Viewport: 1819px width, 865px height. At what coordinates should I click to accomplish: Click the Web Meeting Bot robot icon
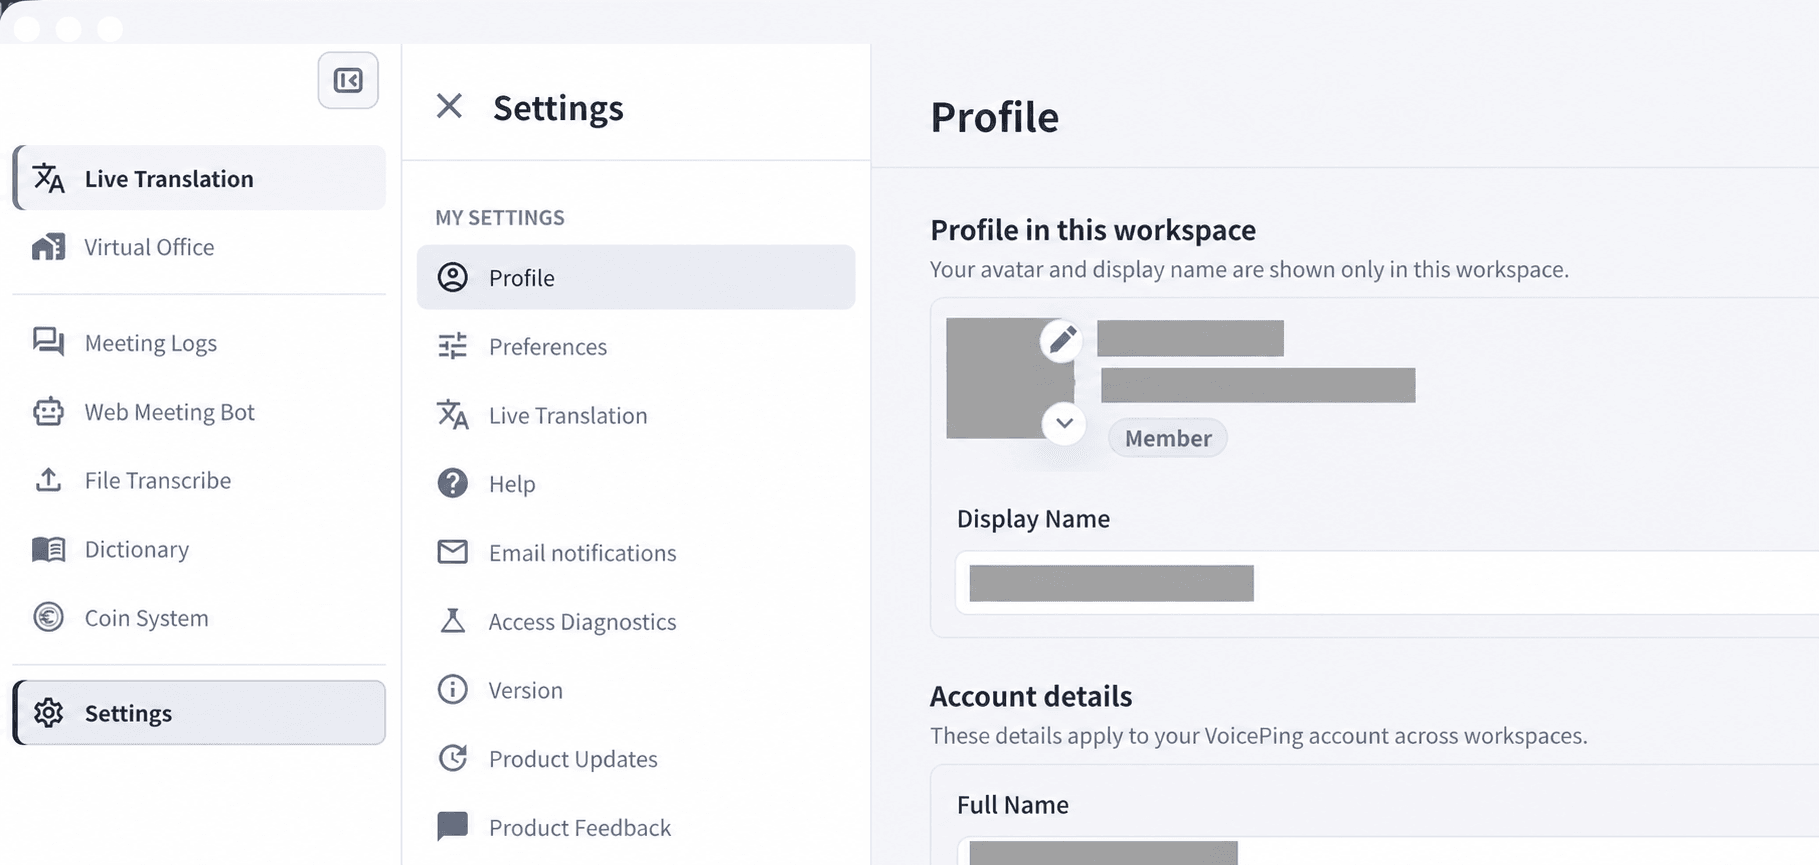point(48,411)
